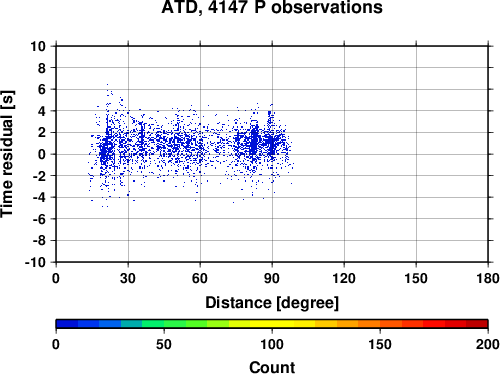This screenshot has height=374, width=500.
Task: Click the x-axis tick label 90
Action: pos(272,278)
